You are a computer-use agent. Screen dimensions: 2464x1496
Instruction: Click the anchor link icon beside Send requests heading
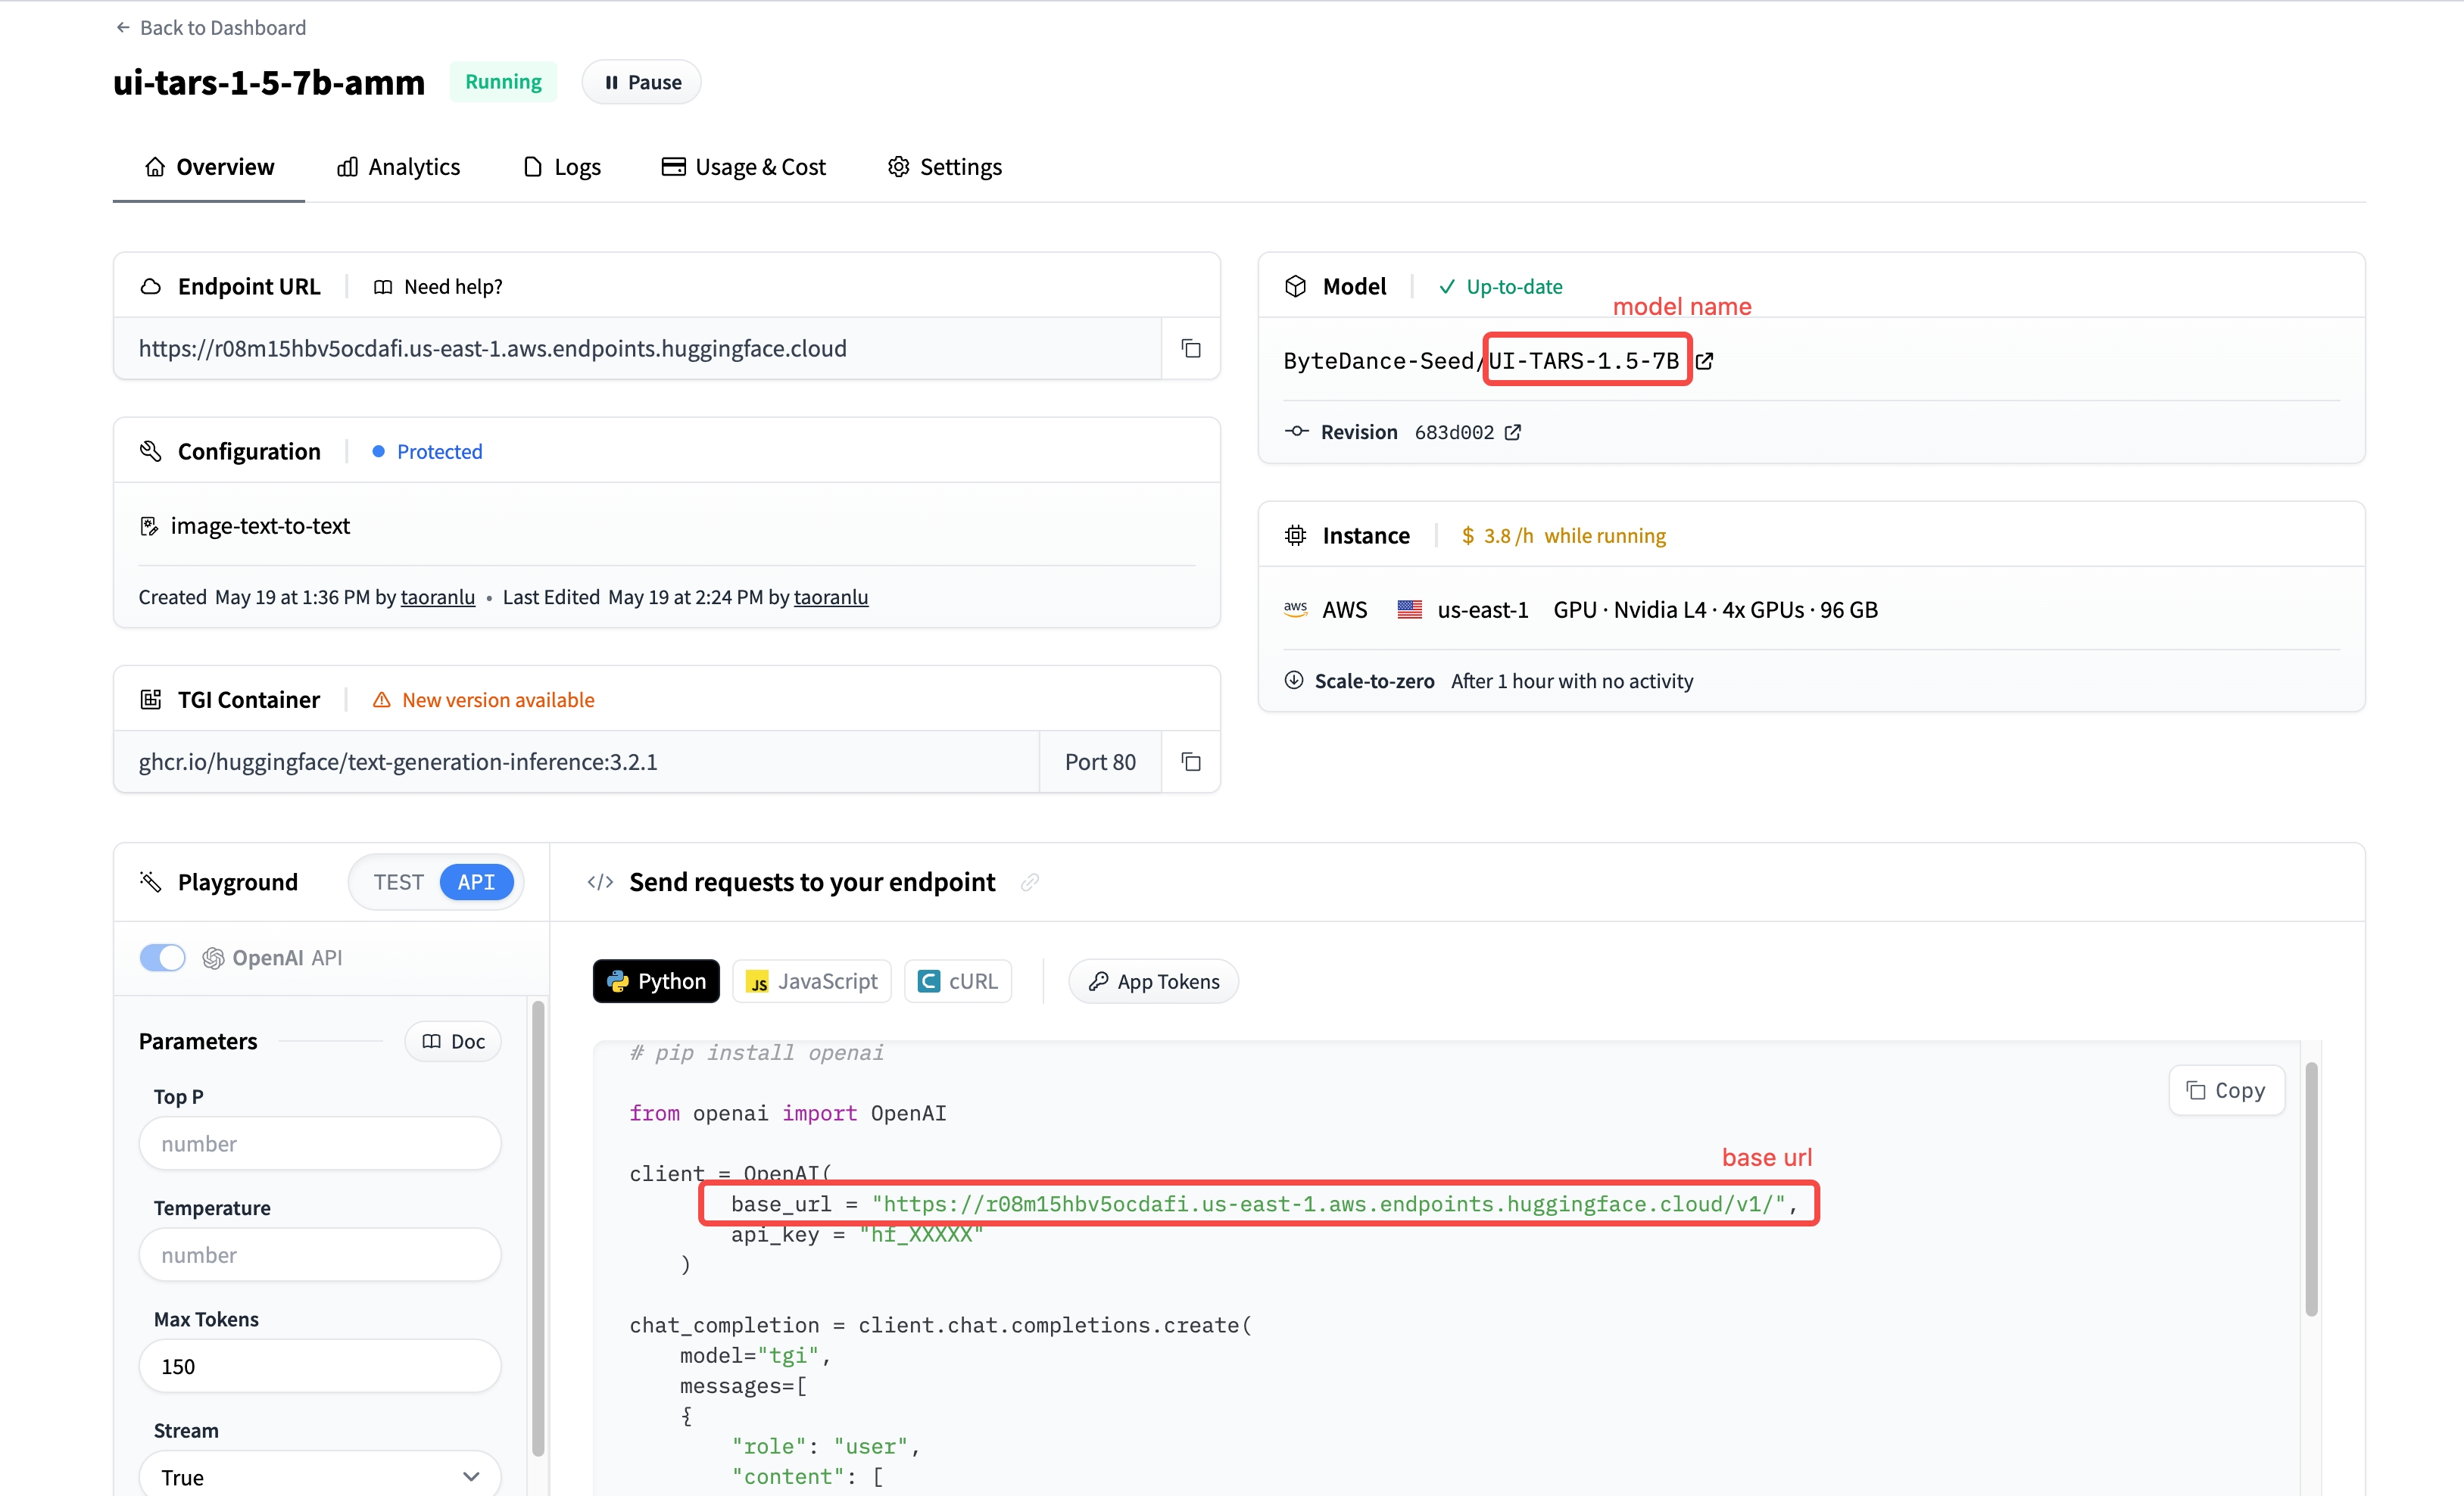1029,882
